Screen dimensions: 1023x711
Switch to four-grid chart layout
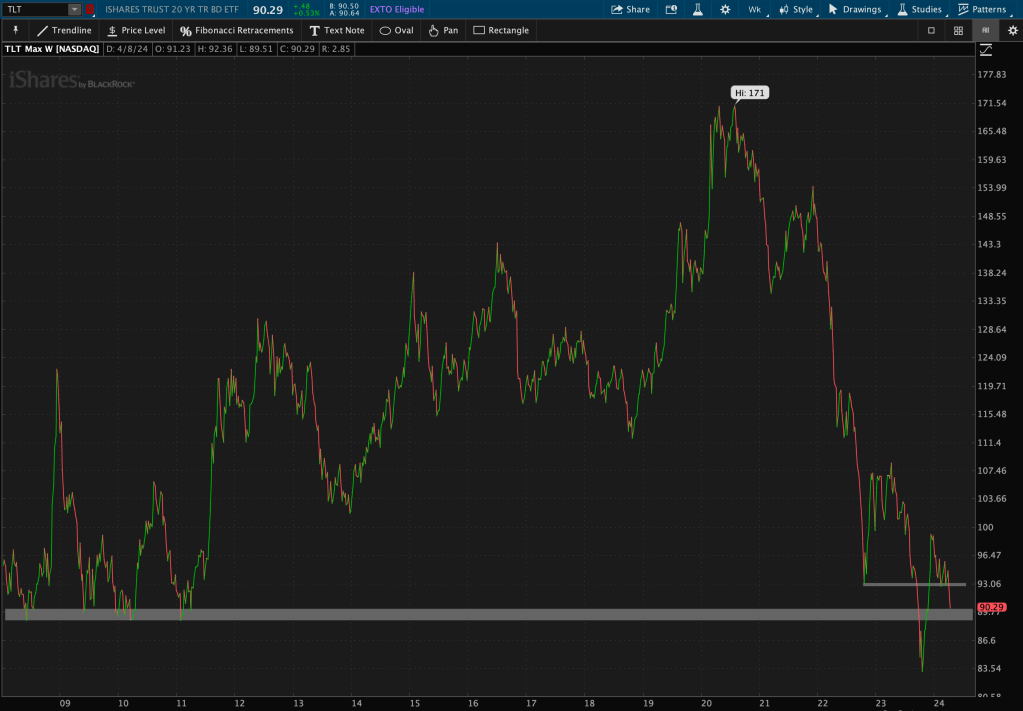click(958, 30)
